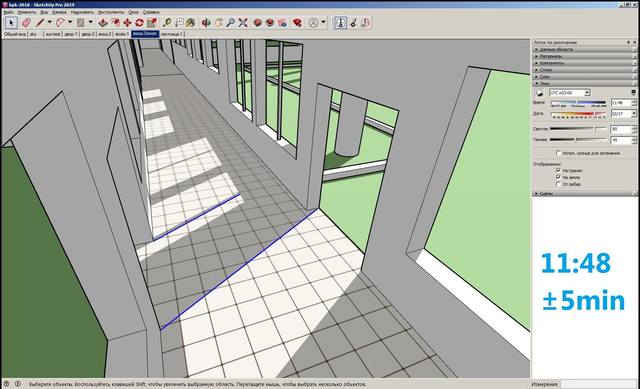Click the time field showing 11:48
640x389 pixels.
(x=621, y=103)
